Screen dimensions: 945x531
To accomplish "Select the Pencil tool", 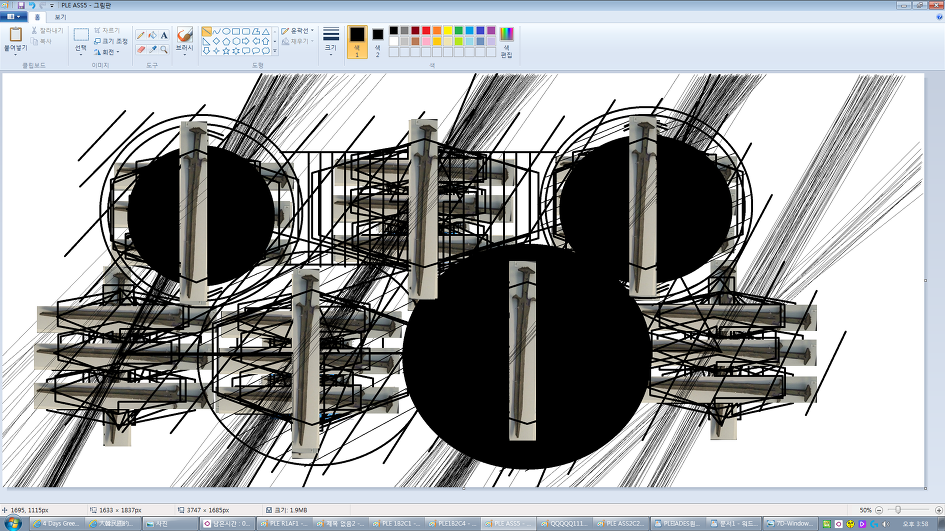I will coord(141,35).
